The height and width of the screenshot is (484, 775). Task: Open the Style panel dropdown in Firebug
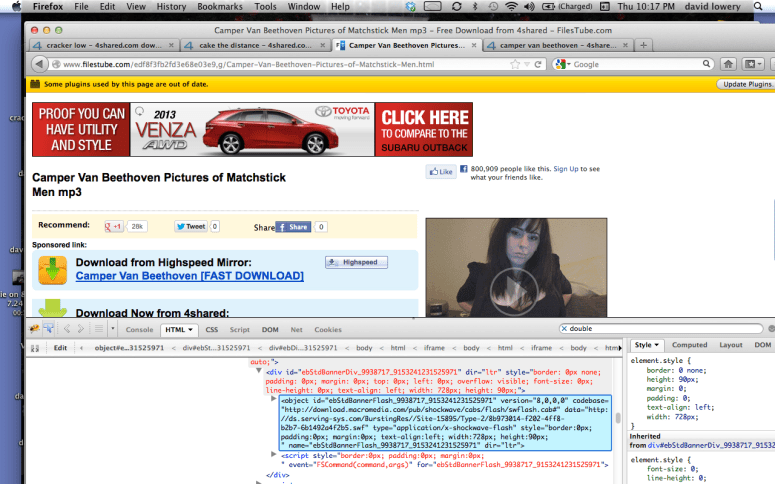point(645,345)
